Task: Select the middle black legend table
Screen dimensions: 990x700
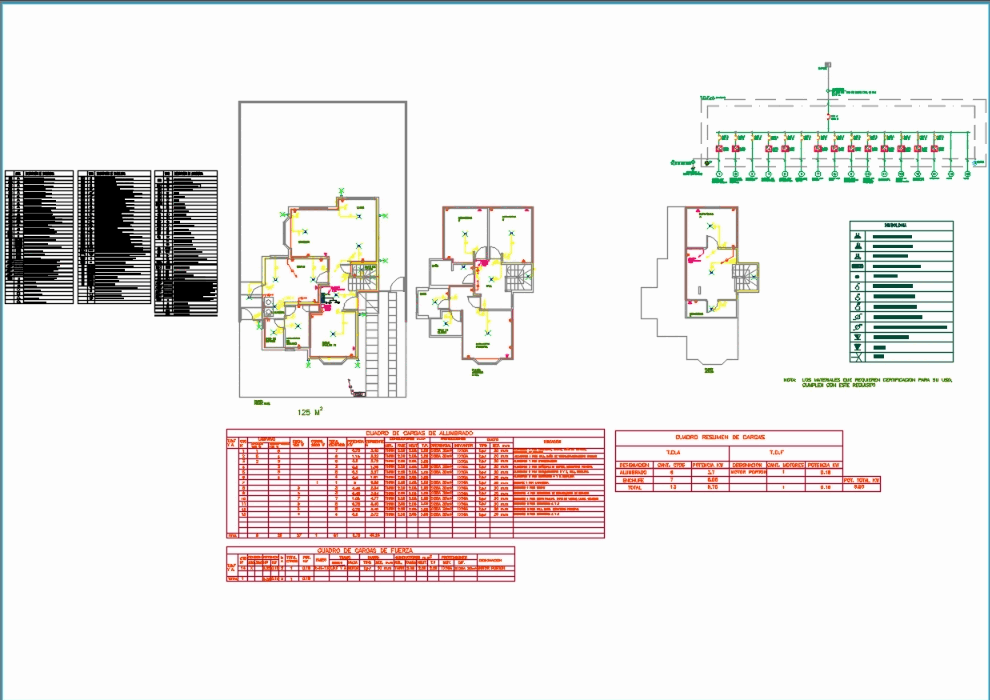Action: point(113,236)
